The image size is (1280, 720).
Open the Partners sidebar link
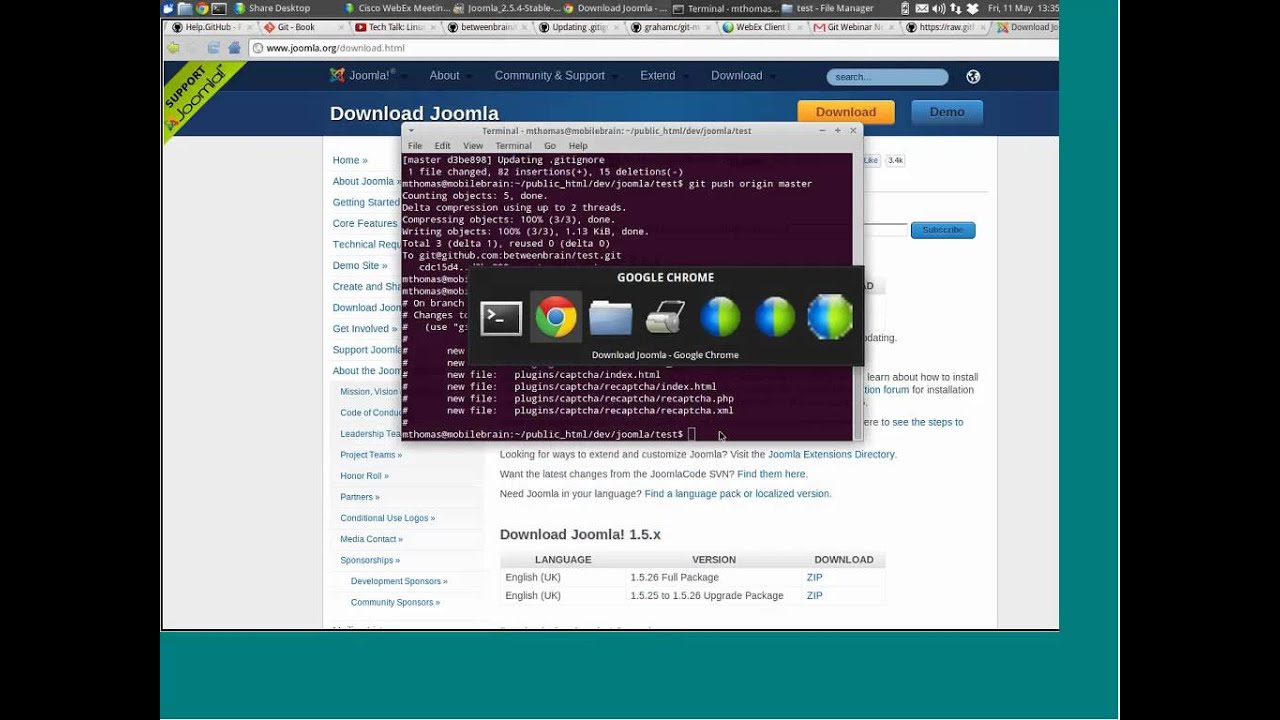(360, 497)
